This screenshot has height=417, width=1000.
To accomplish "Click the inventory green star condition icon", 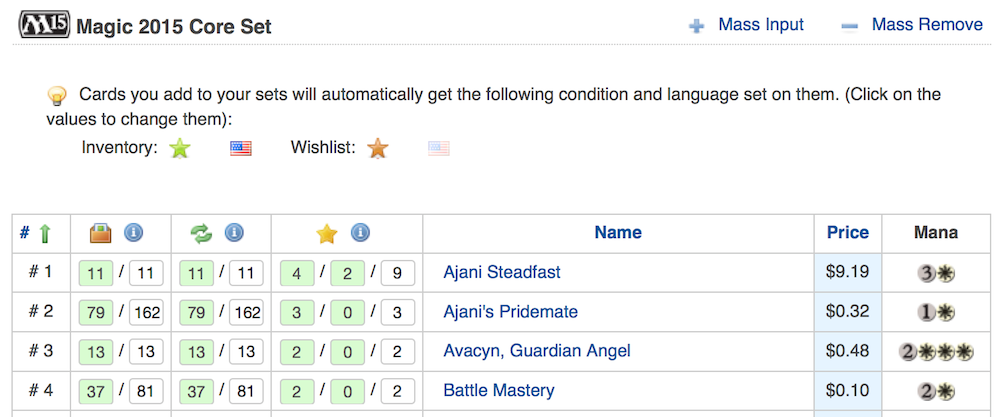I will [180, 149].
